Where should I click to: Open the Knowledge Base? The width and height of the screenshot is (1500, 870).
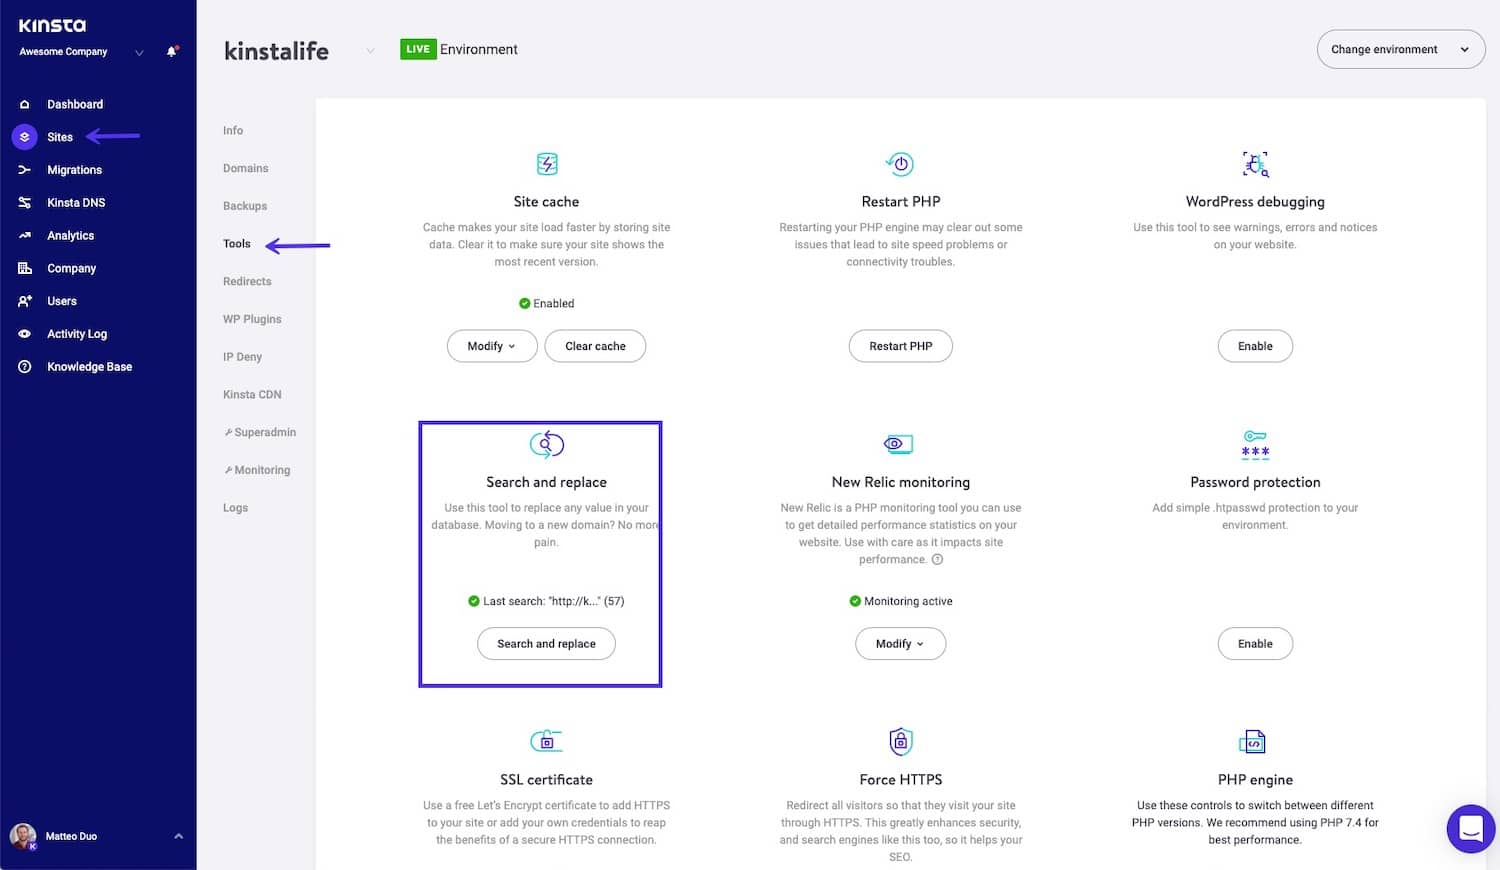click(x=88, y=366)
